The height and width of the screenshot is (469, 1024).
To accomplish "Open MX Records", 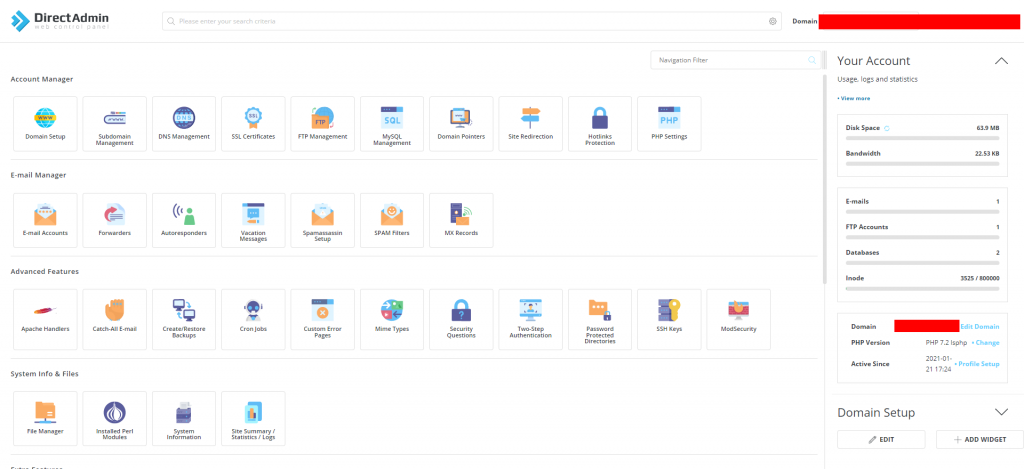I will 461,220.
